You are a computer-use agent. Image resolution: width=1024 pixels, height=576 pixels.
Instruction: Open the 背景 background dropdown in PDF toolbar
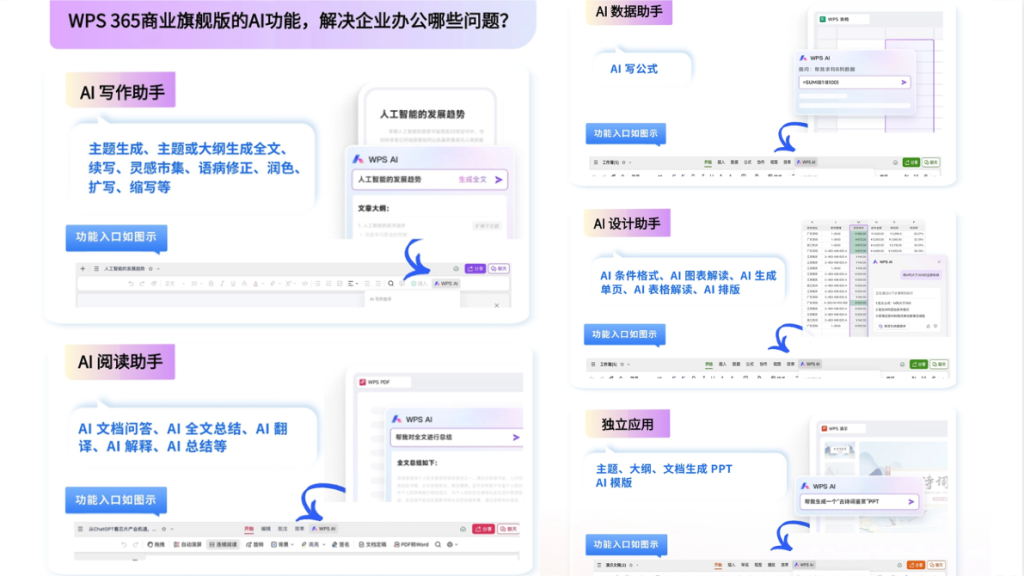(282, 545)
